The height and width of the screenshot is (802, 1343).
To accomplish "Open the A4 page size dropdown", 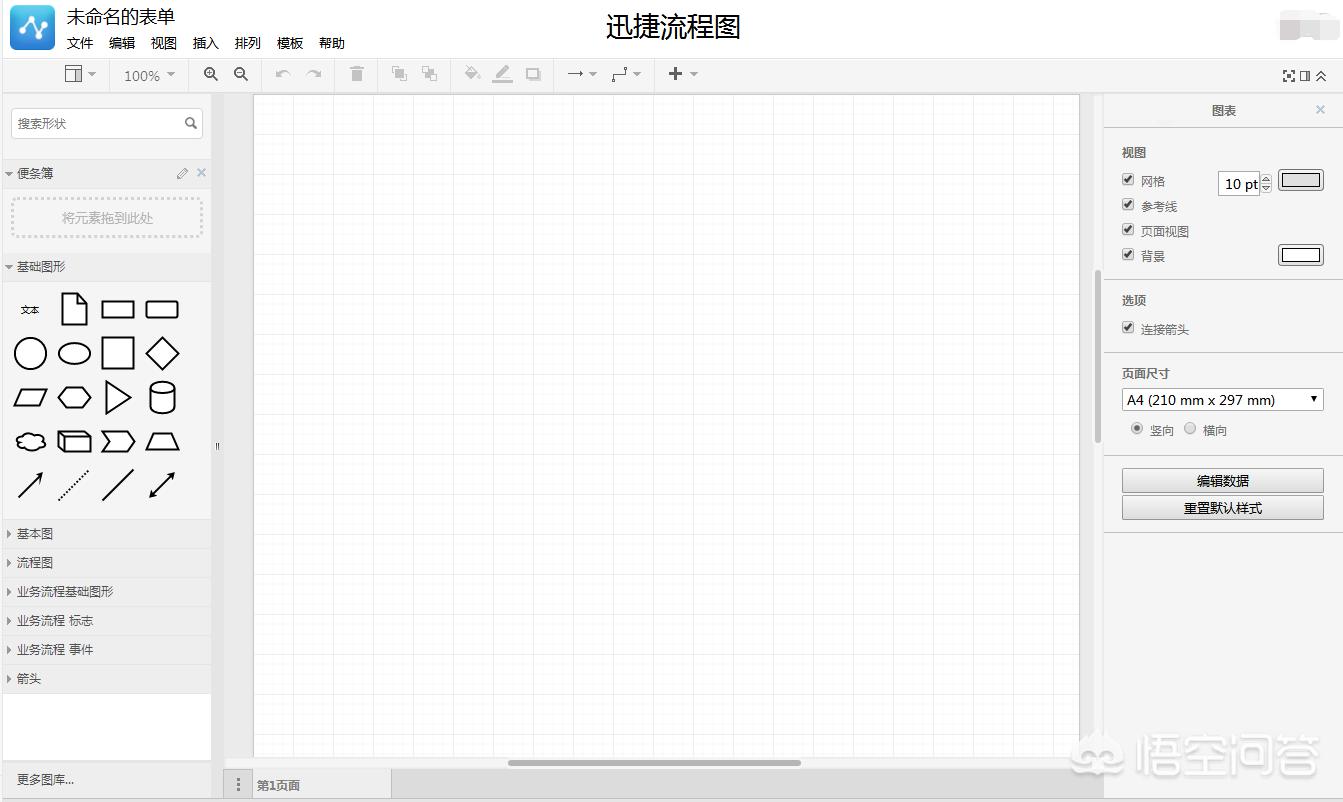I will point(1223,400).
